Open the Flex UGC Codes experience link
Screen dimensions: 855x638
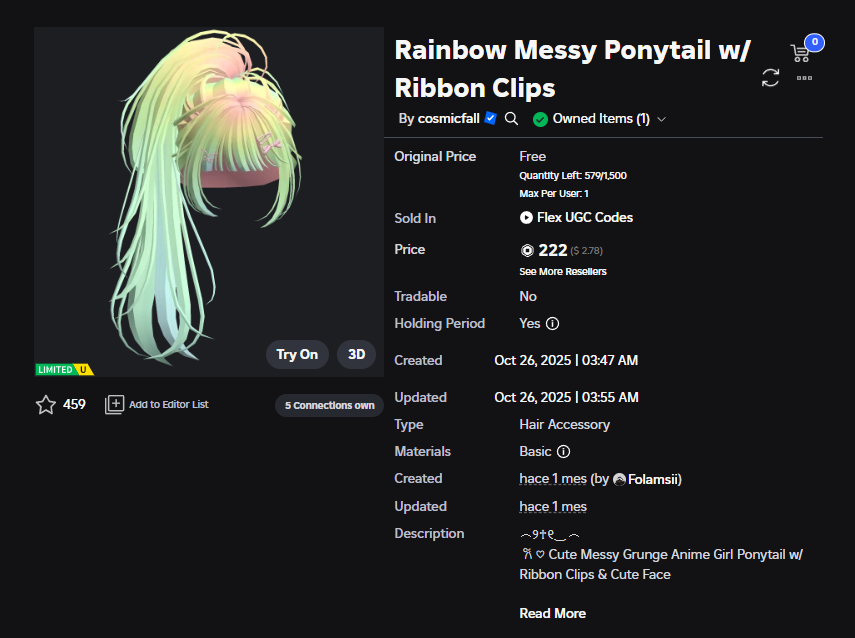point(585,218)
